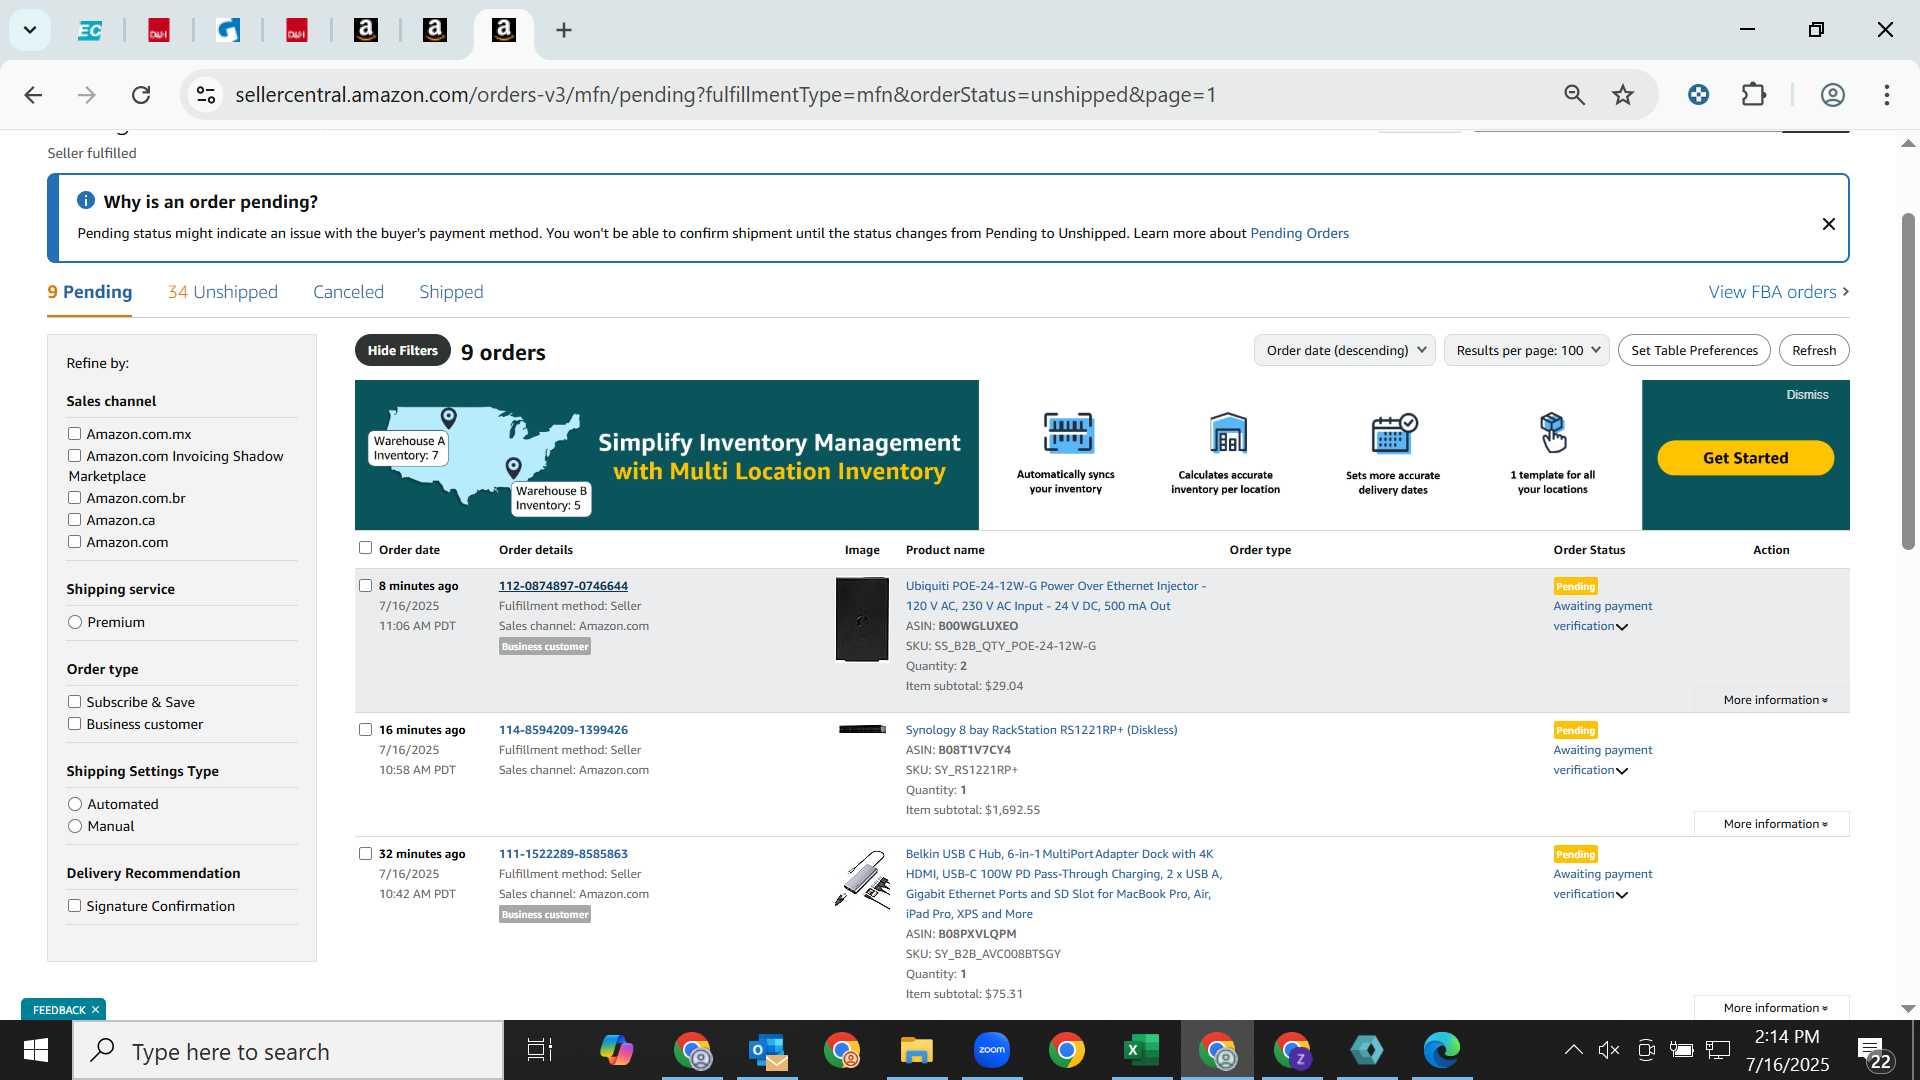The height and width of the screenshot is (1080, 1920).
Task: Select the Manual shipping settings radio
Action: click(75, 826)
